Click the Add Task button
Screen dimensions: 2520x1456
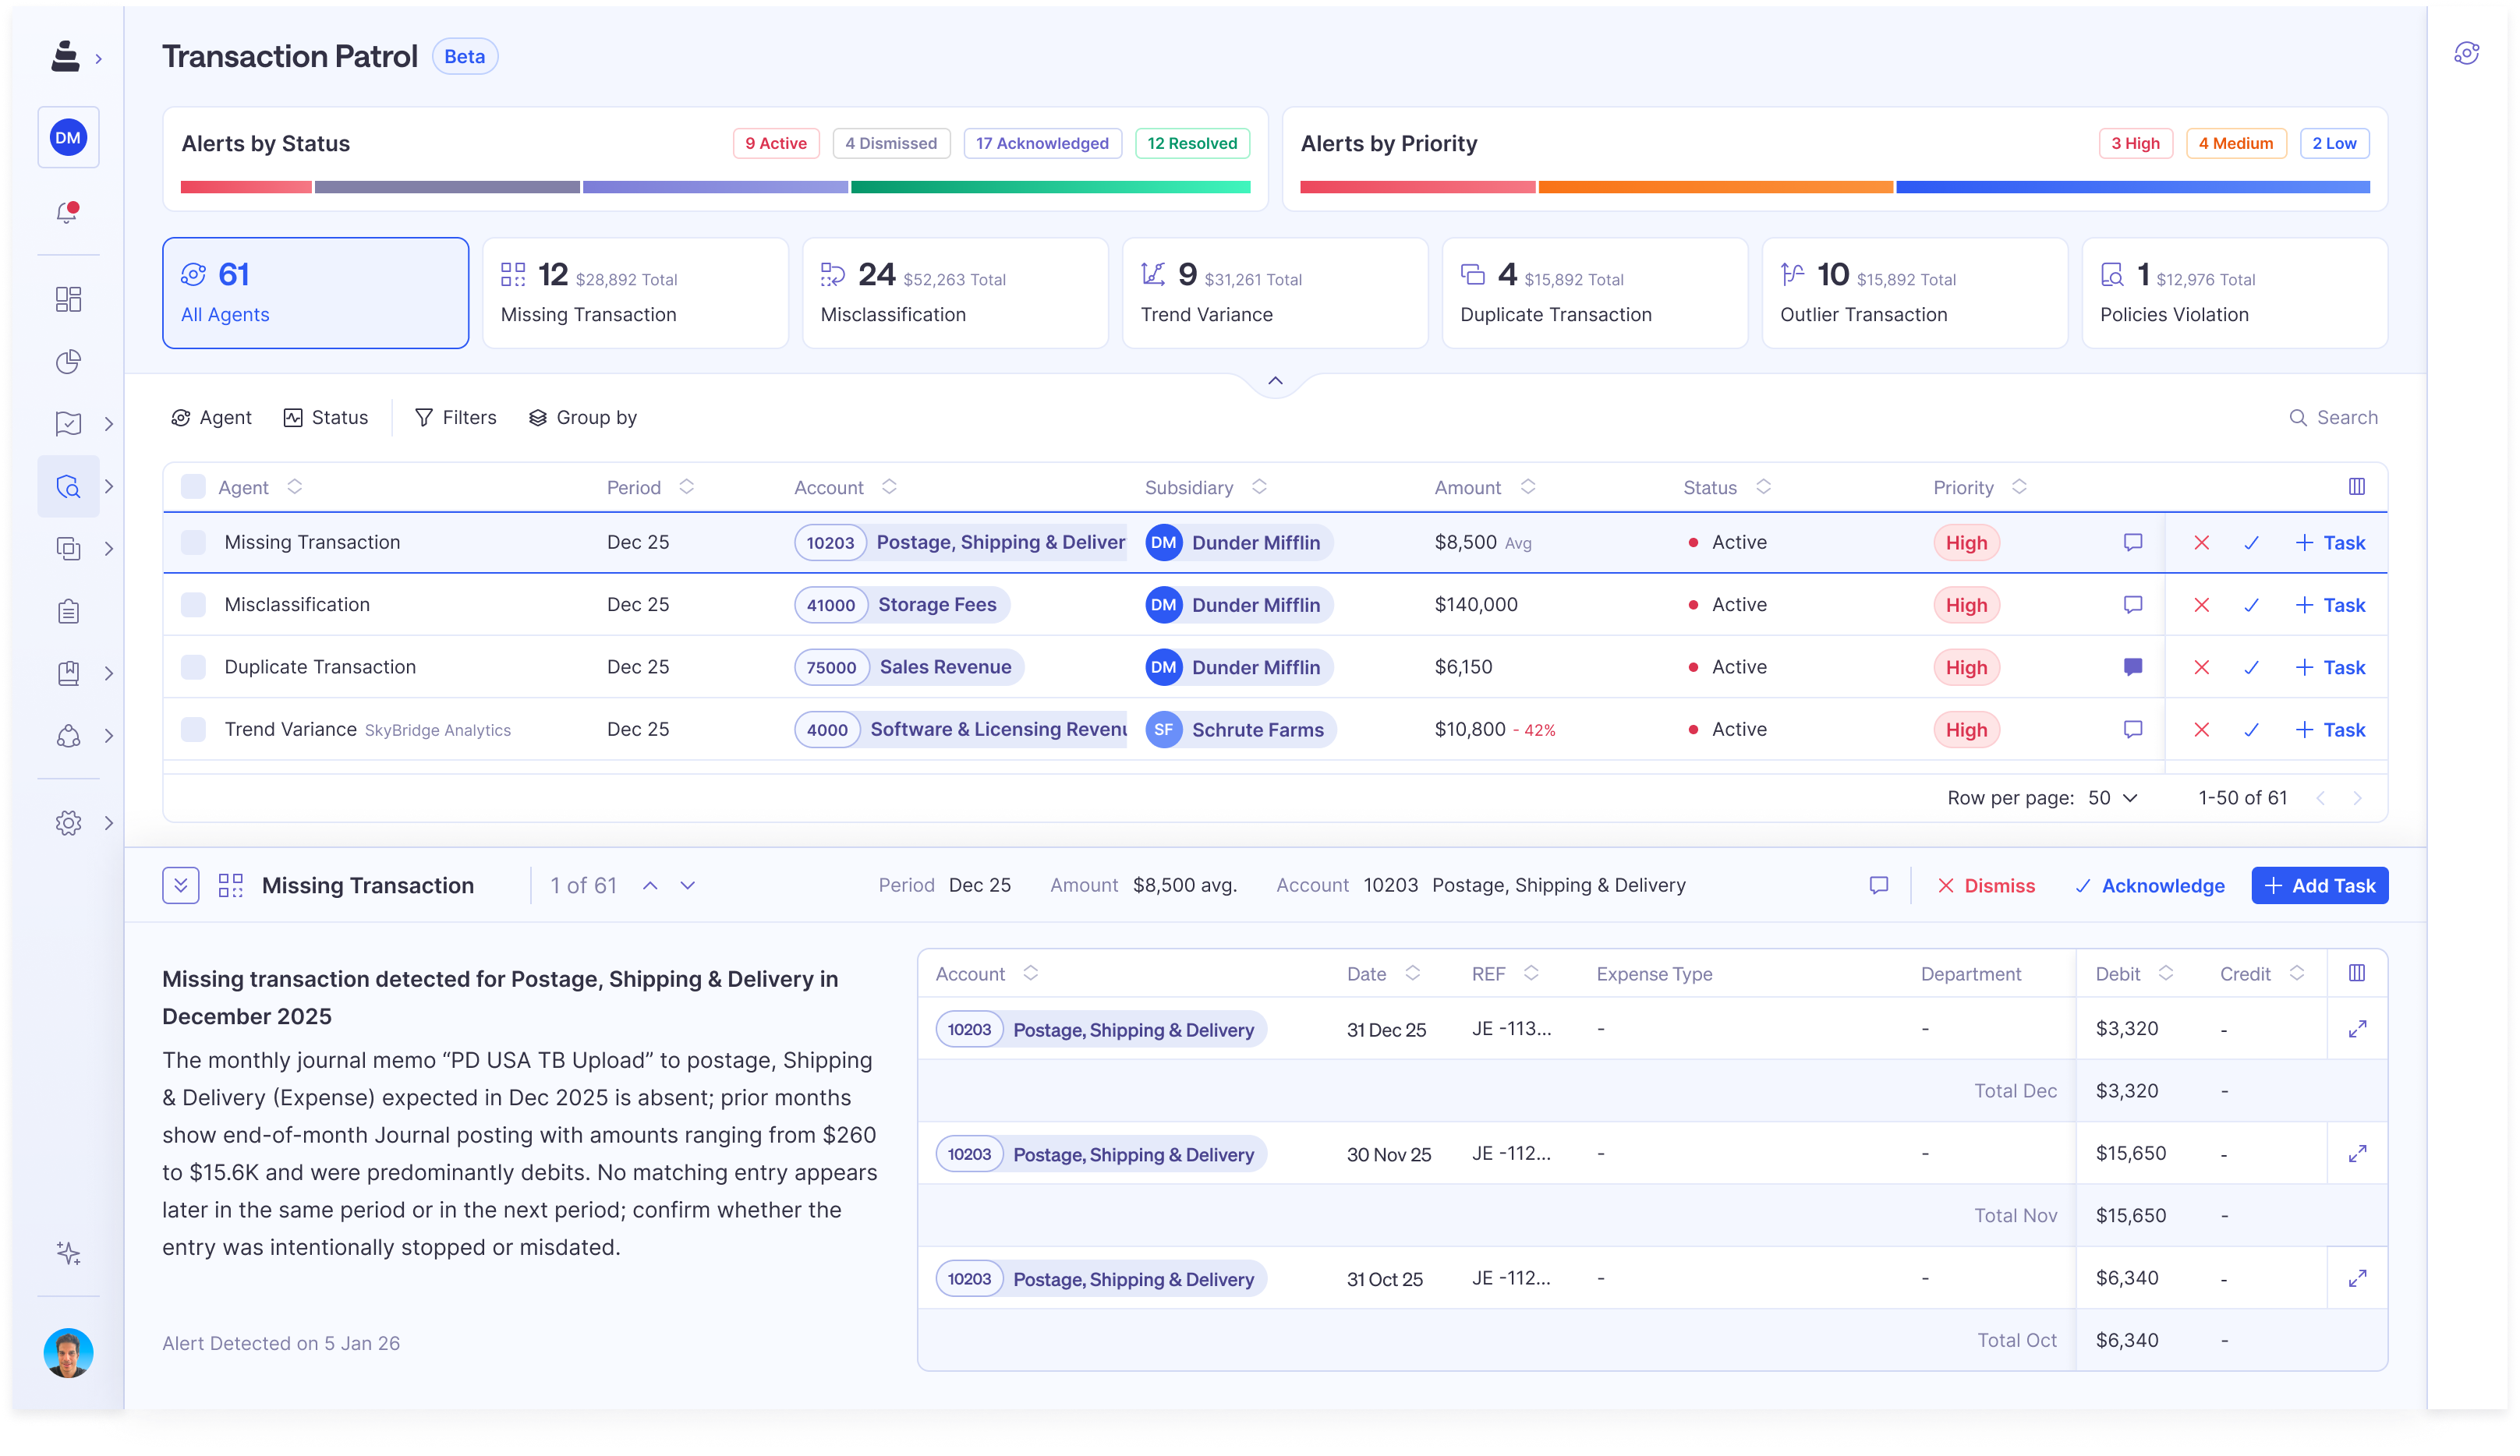2318,885
